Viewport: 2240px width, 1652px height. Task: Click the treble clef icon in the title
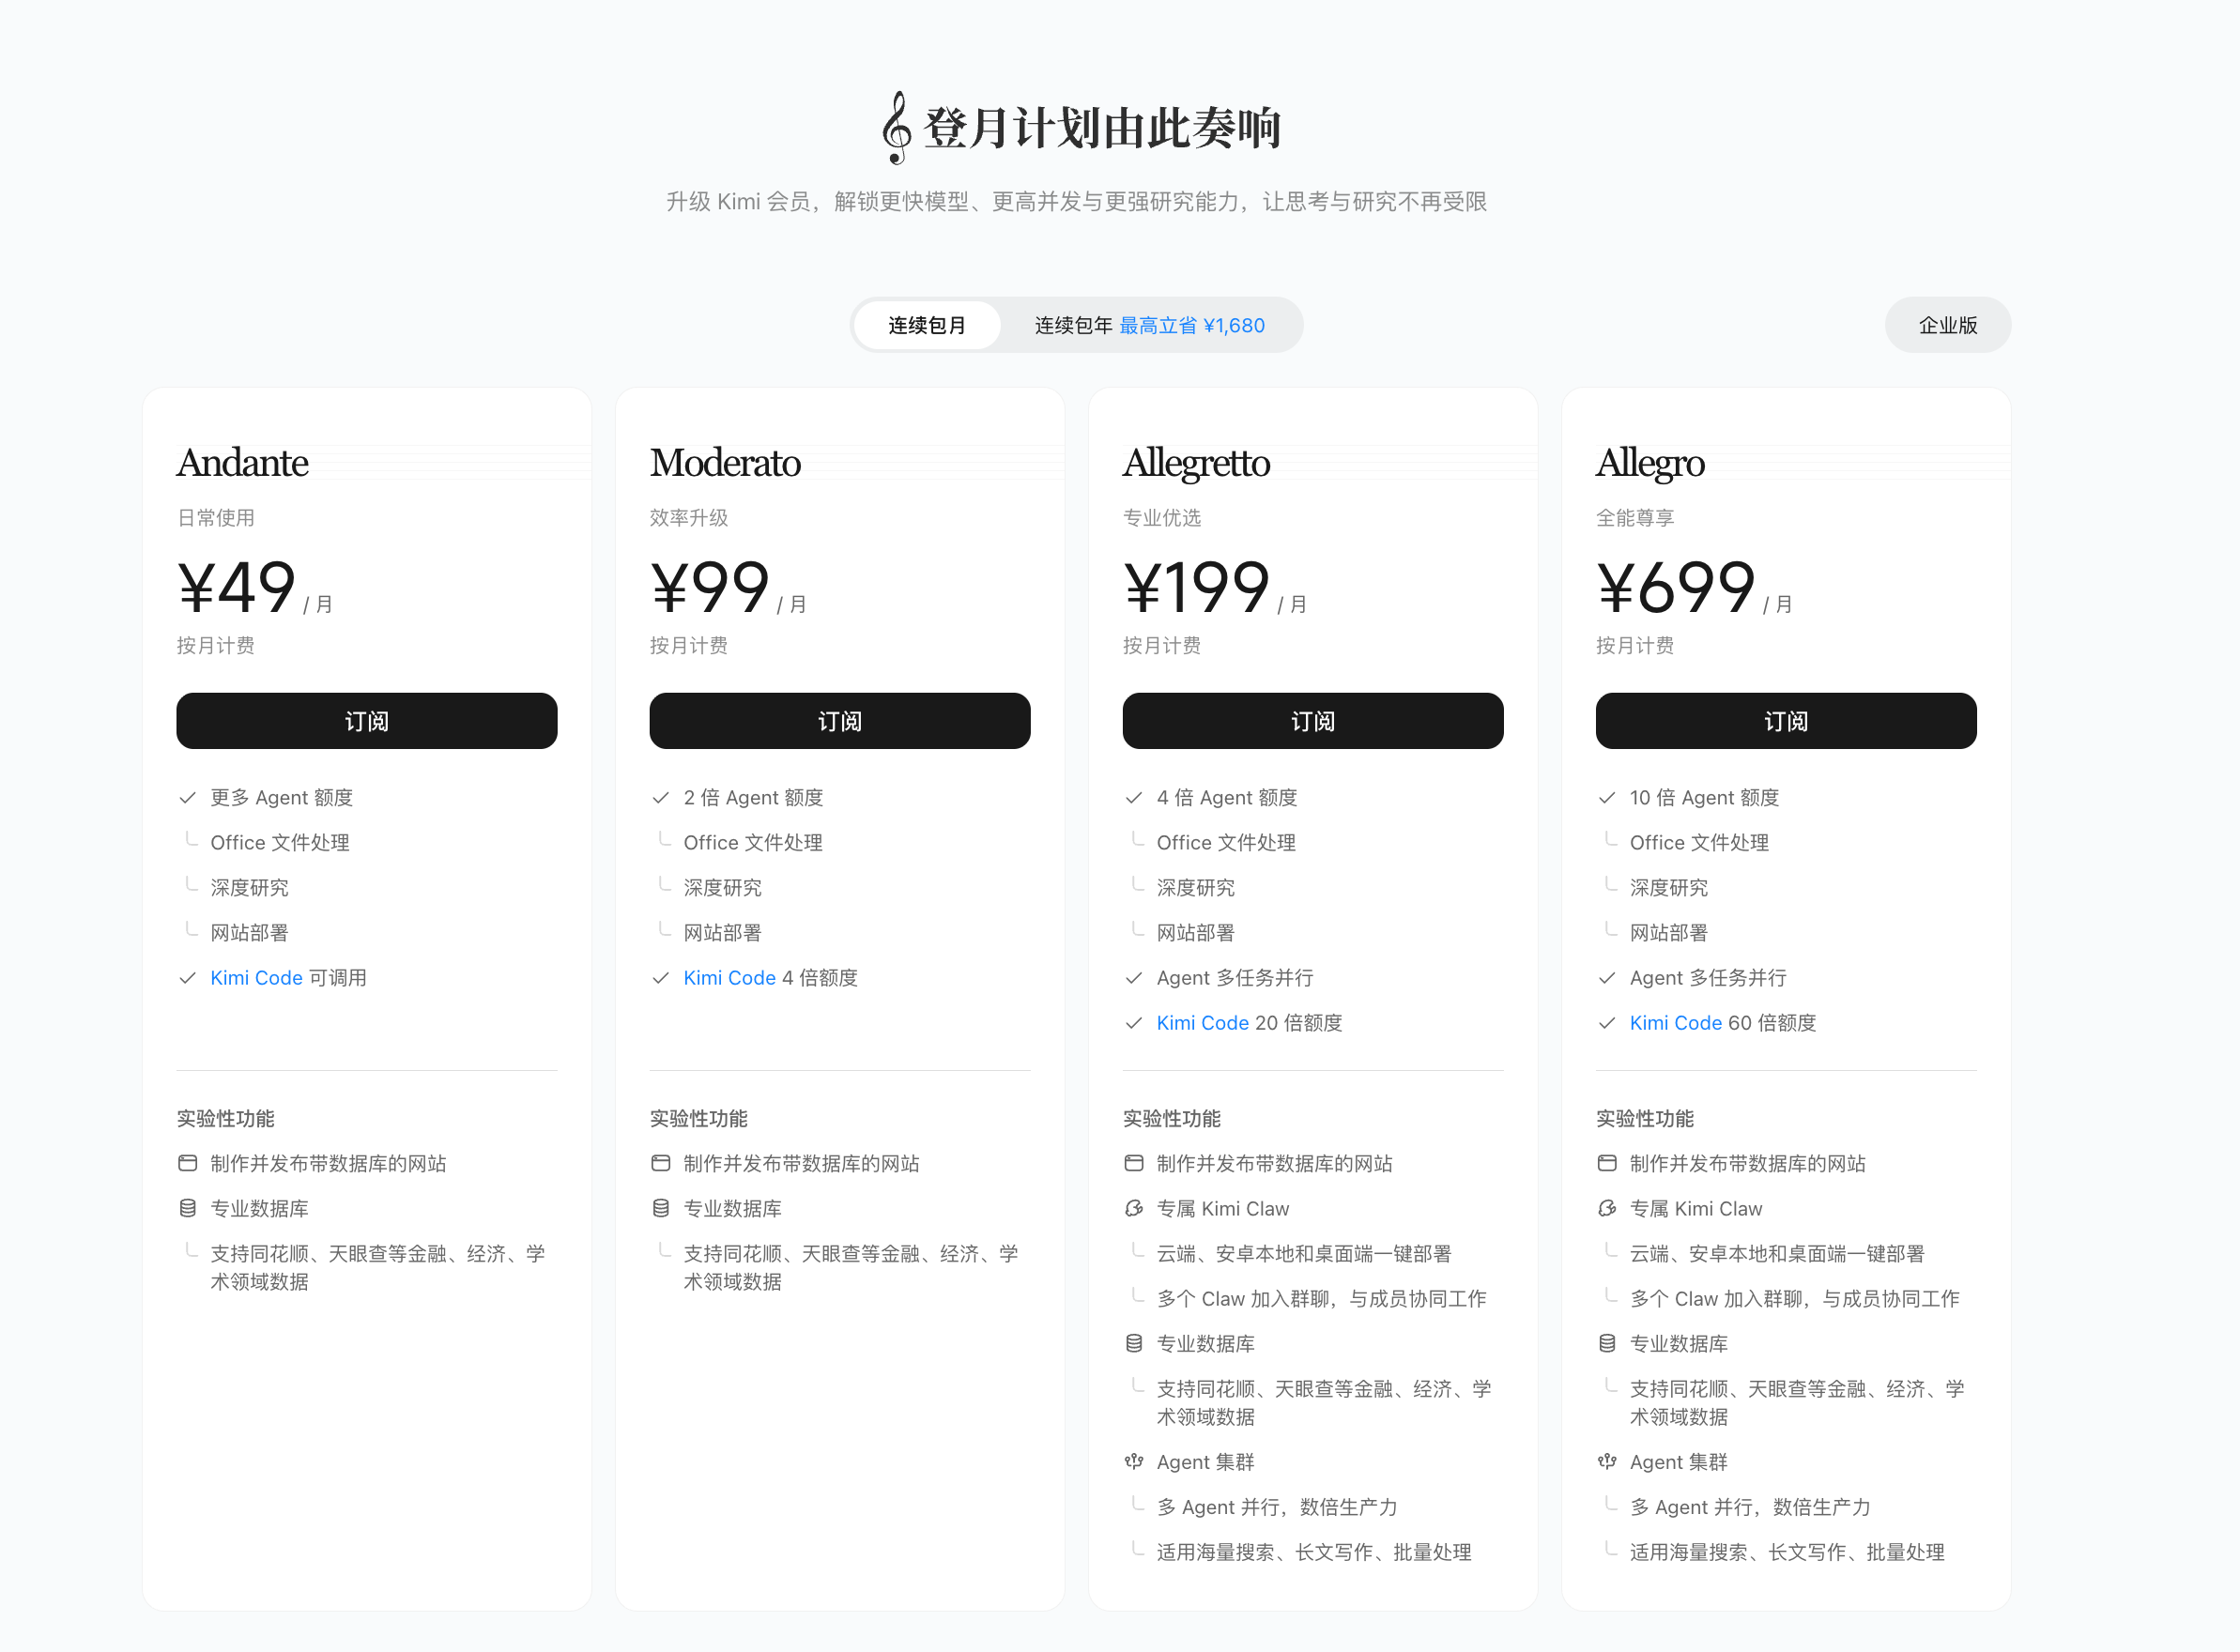tap(897, 128)
